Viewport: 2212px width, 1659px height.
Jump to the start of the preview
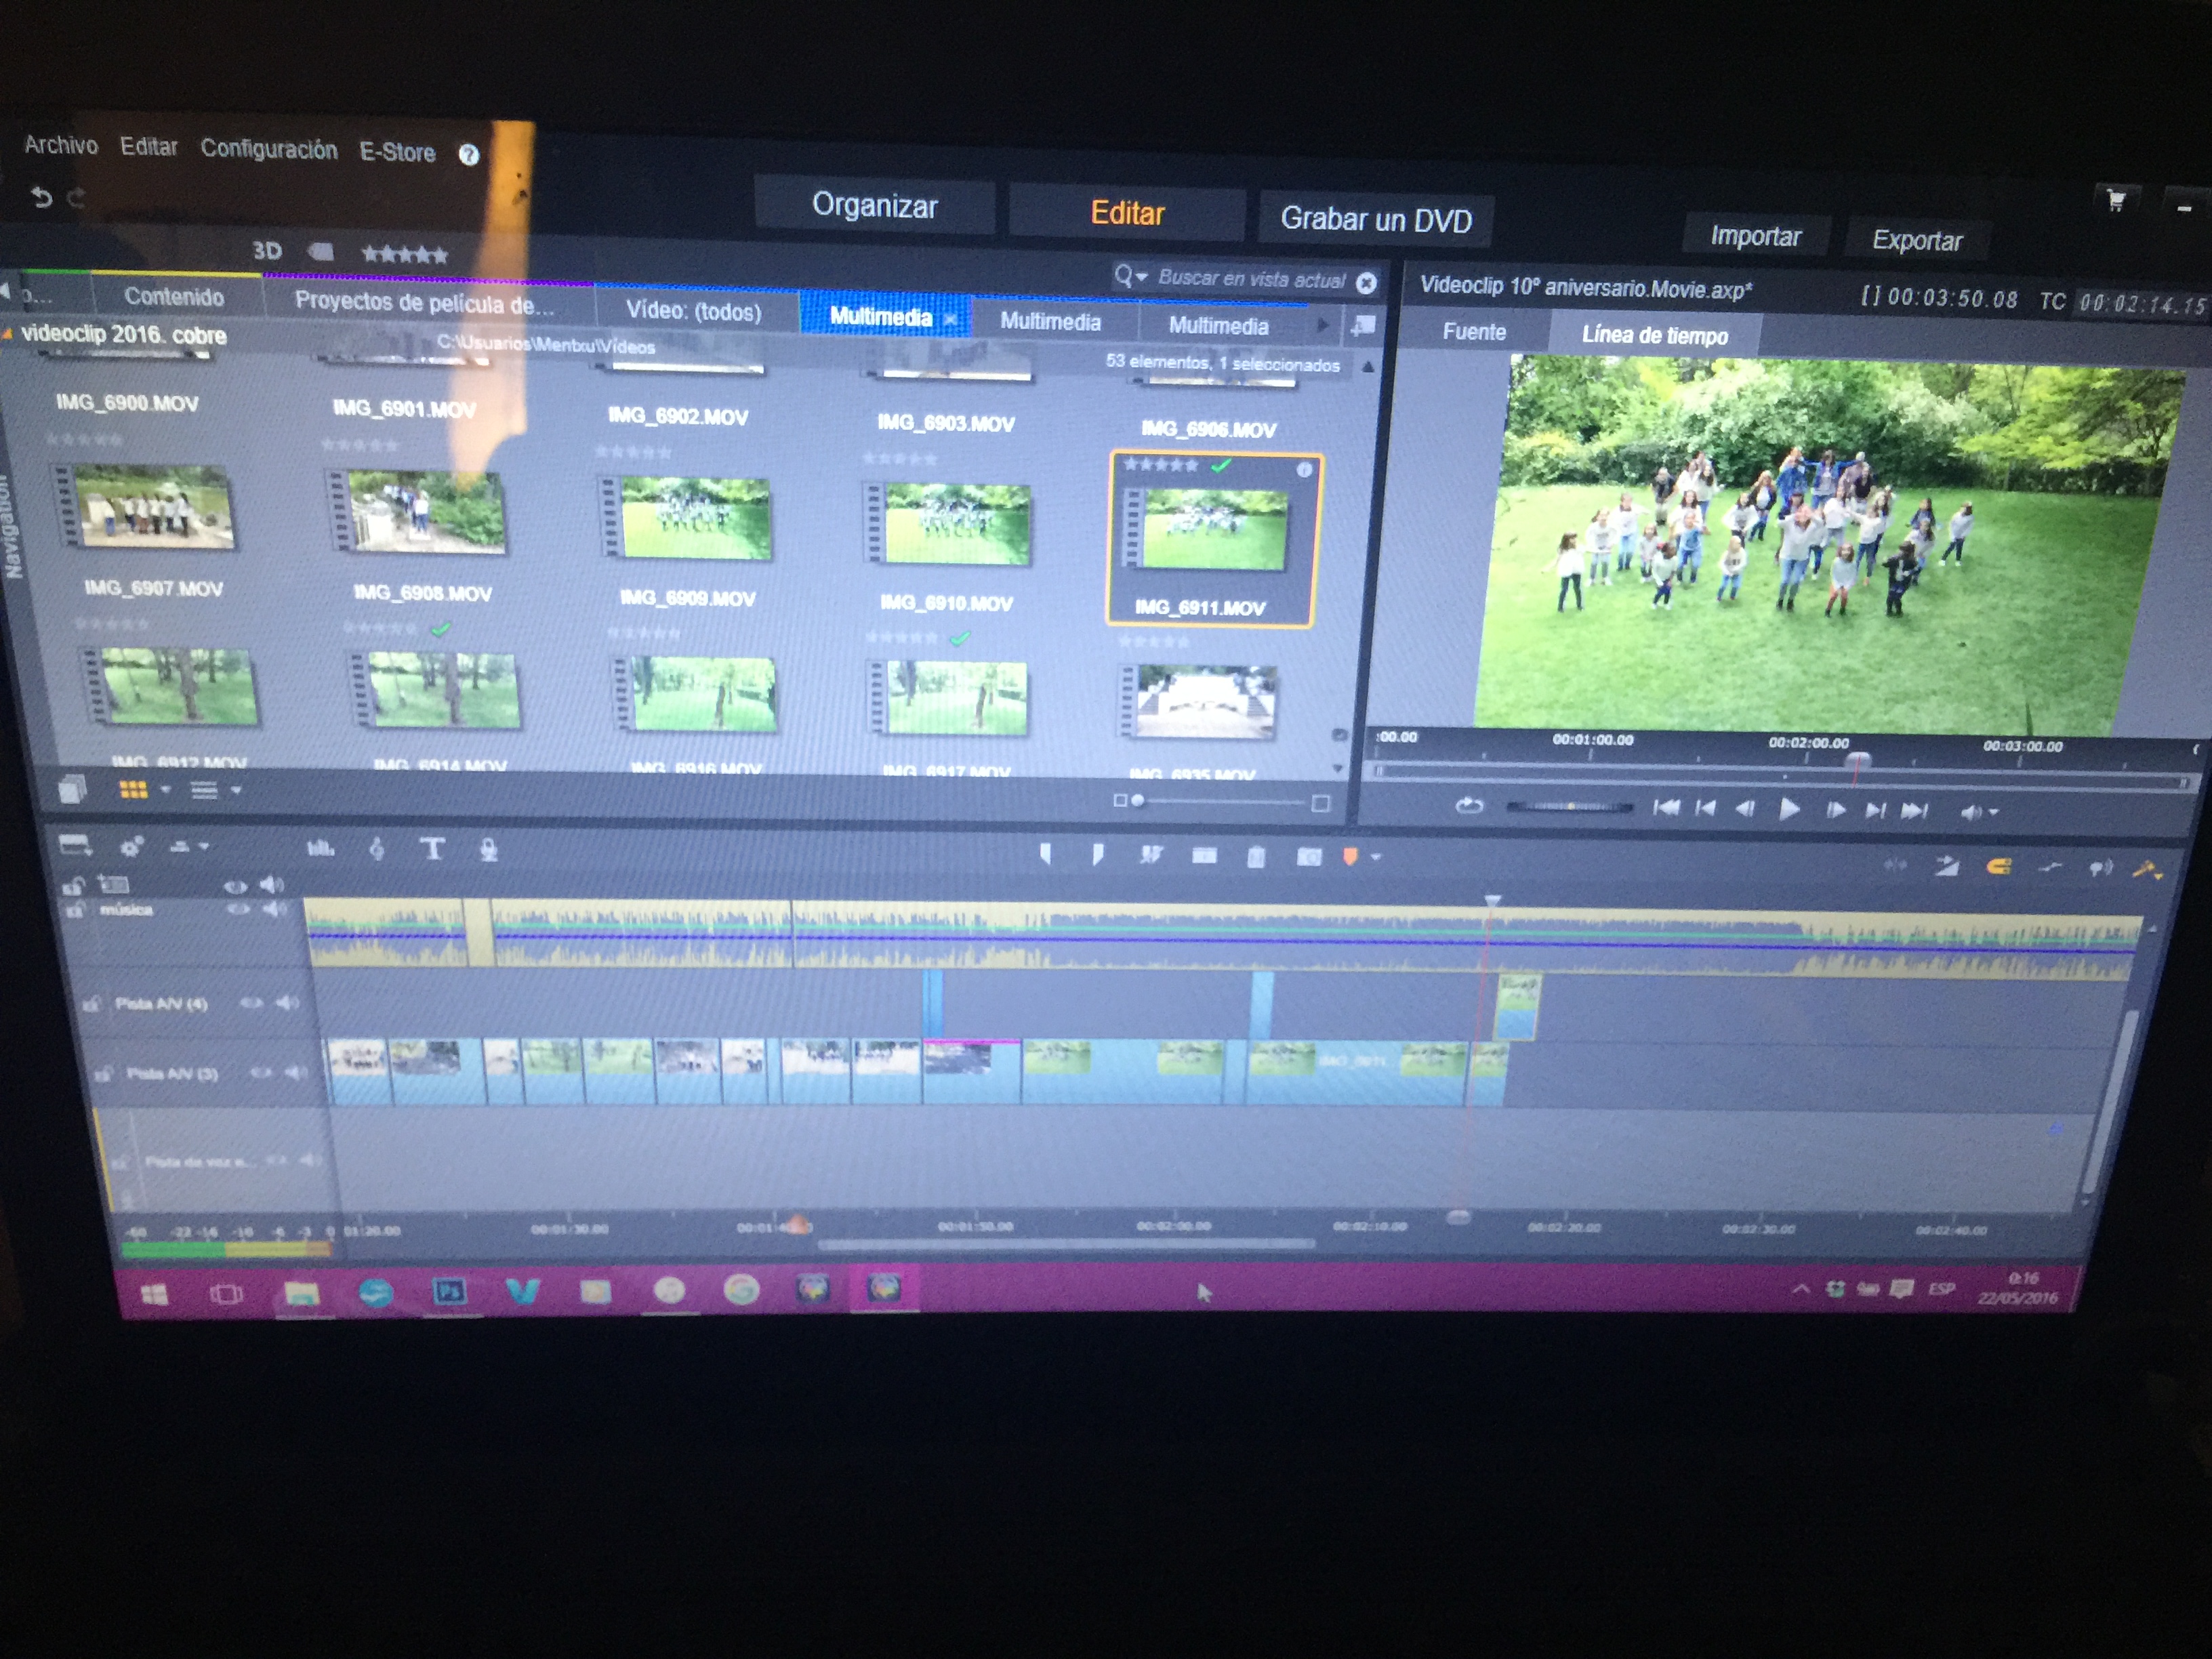point(1666,808)
